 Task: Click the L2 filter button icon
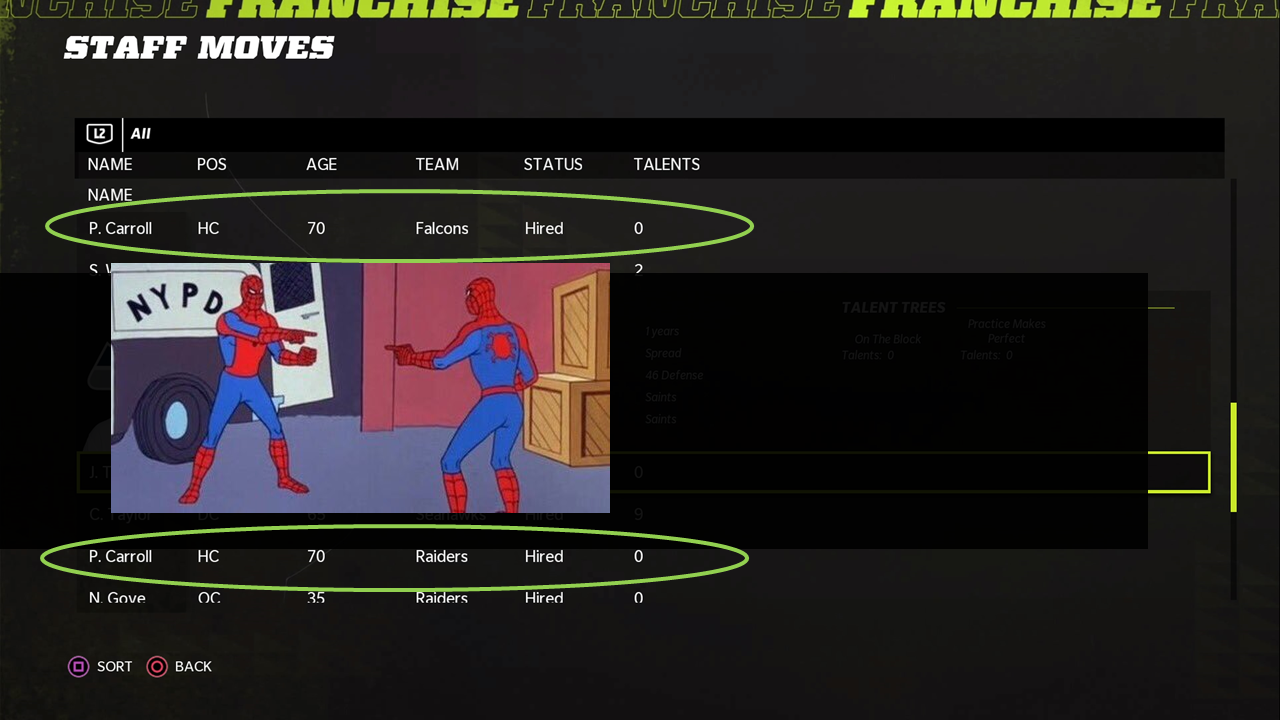tap(99, 134)
